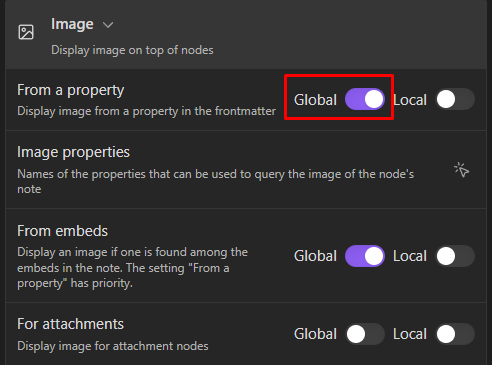Click the For attachments setting title
Image resolution: width=492 pixels, height=365 pixels.
(x=71, y=324)
